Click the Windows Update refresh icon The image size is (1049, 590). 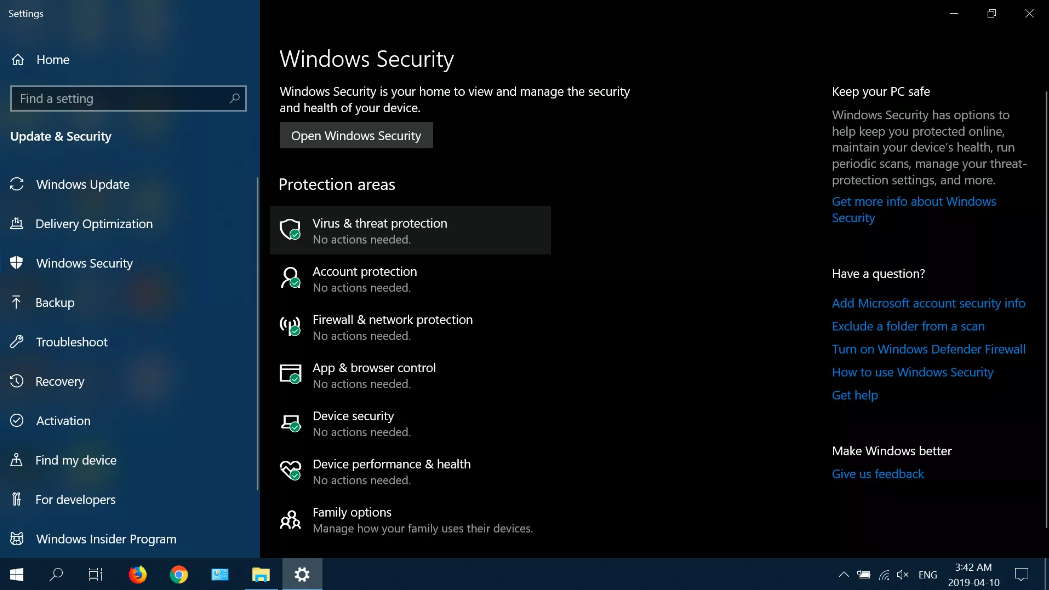pyautogui.click(x=17, y=184)
